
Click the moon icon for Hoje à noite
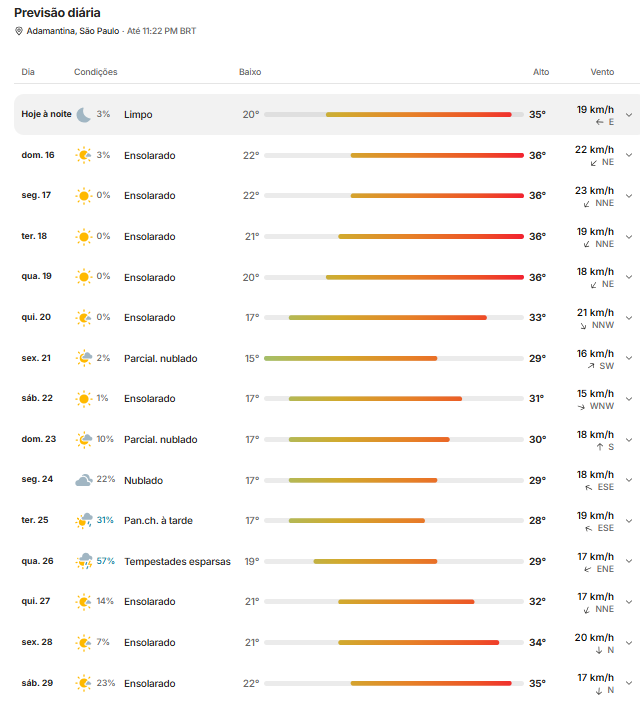[83, 115]
